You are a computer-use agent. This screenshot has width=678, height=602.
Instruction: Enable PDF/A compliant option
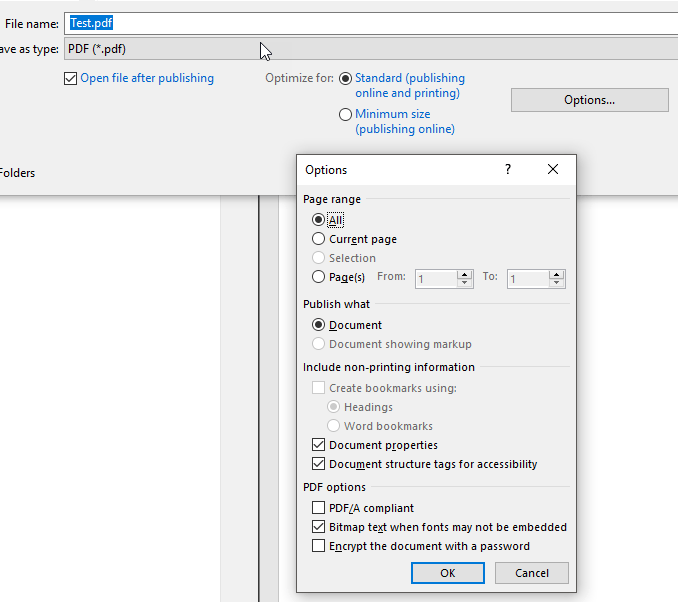click(319, 508)
